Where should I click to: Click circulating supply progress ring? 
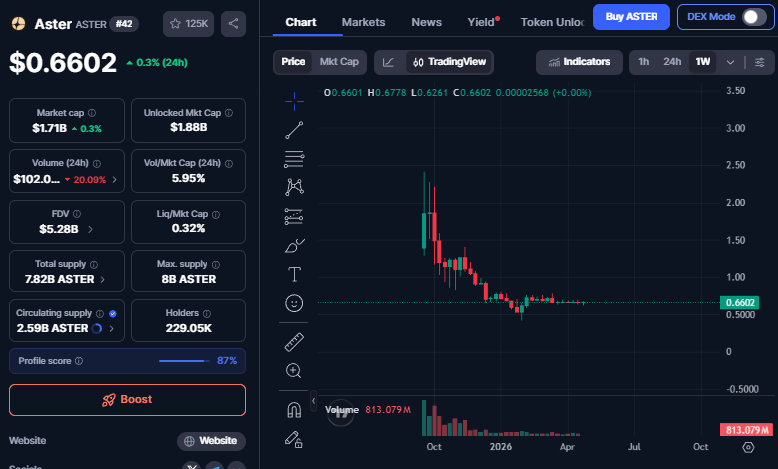click(97, 329)
